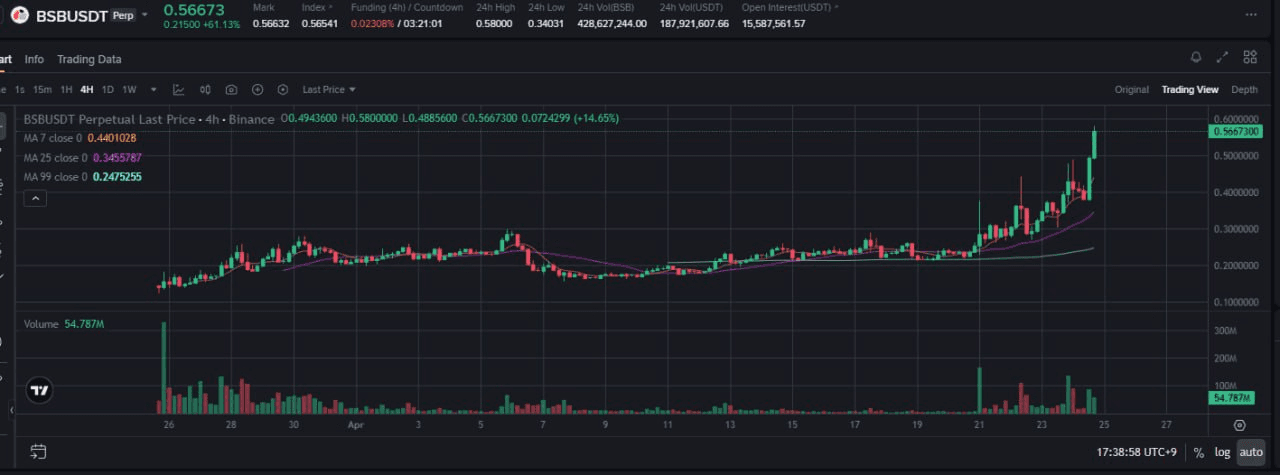
Task: Click the MA 7 close indicator legend
Action: 80,138
